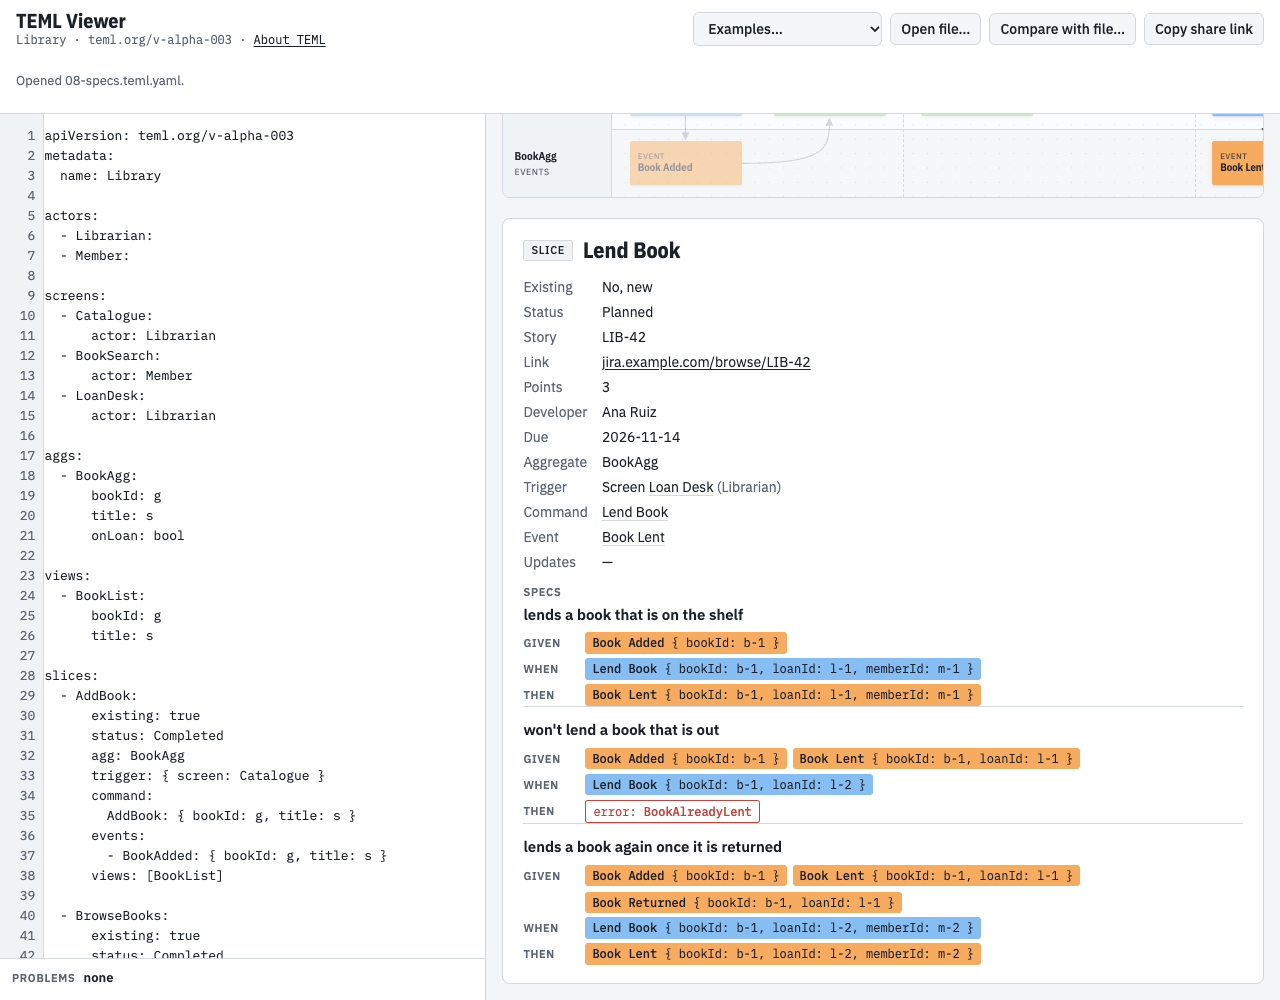1280x1000 pixels.
Task: Click the error BookAlreadyLent chip
Action: coord(672,812)
